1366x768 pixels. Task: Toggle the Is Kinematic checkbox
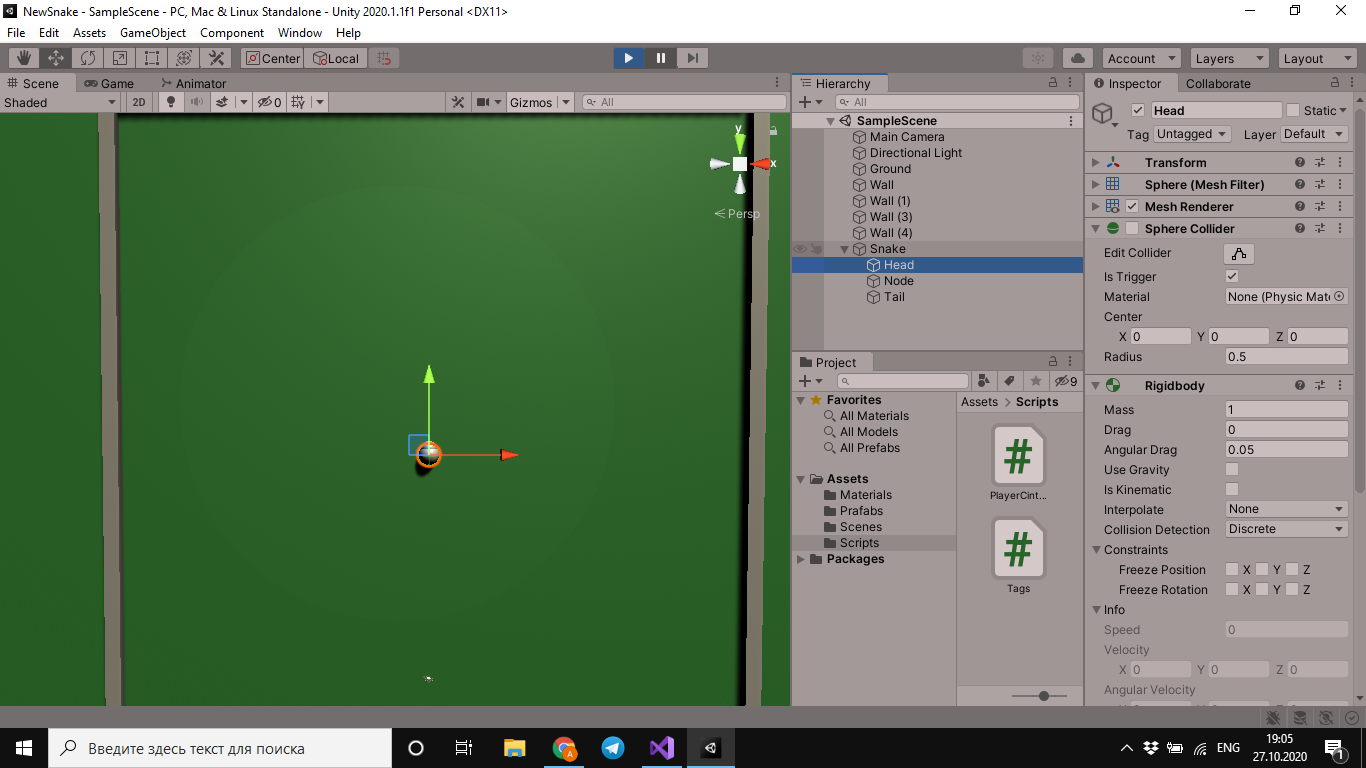pyautogui.click(x=1232, y=490)
